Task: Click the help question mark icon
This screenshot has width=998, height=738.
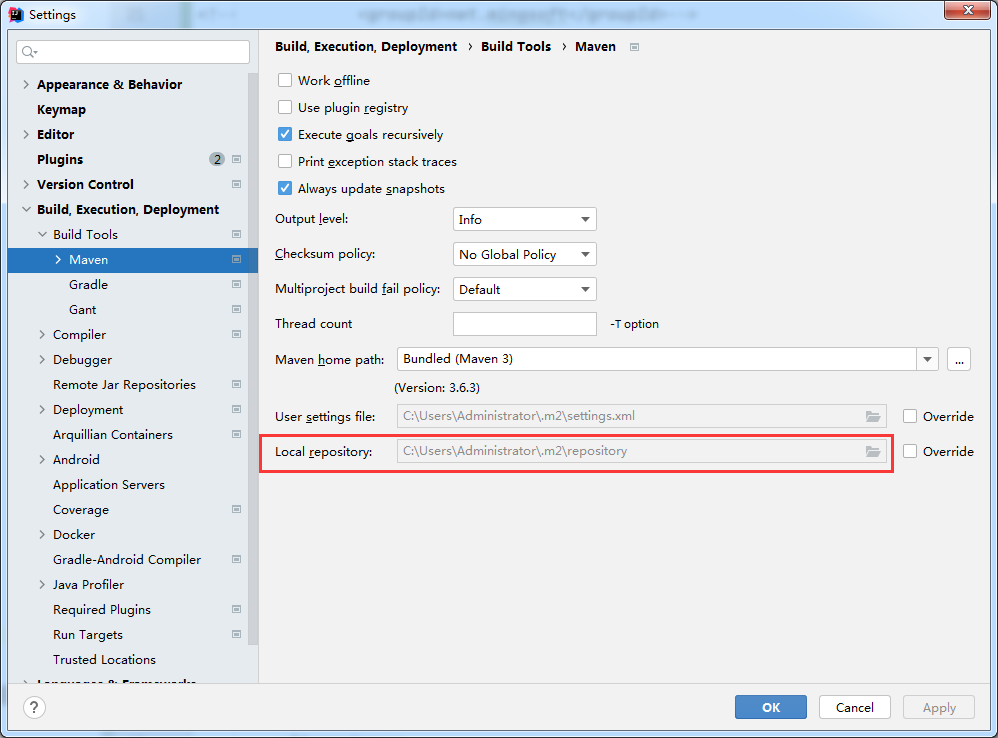Action: (x=35, y=707)
